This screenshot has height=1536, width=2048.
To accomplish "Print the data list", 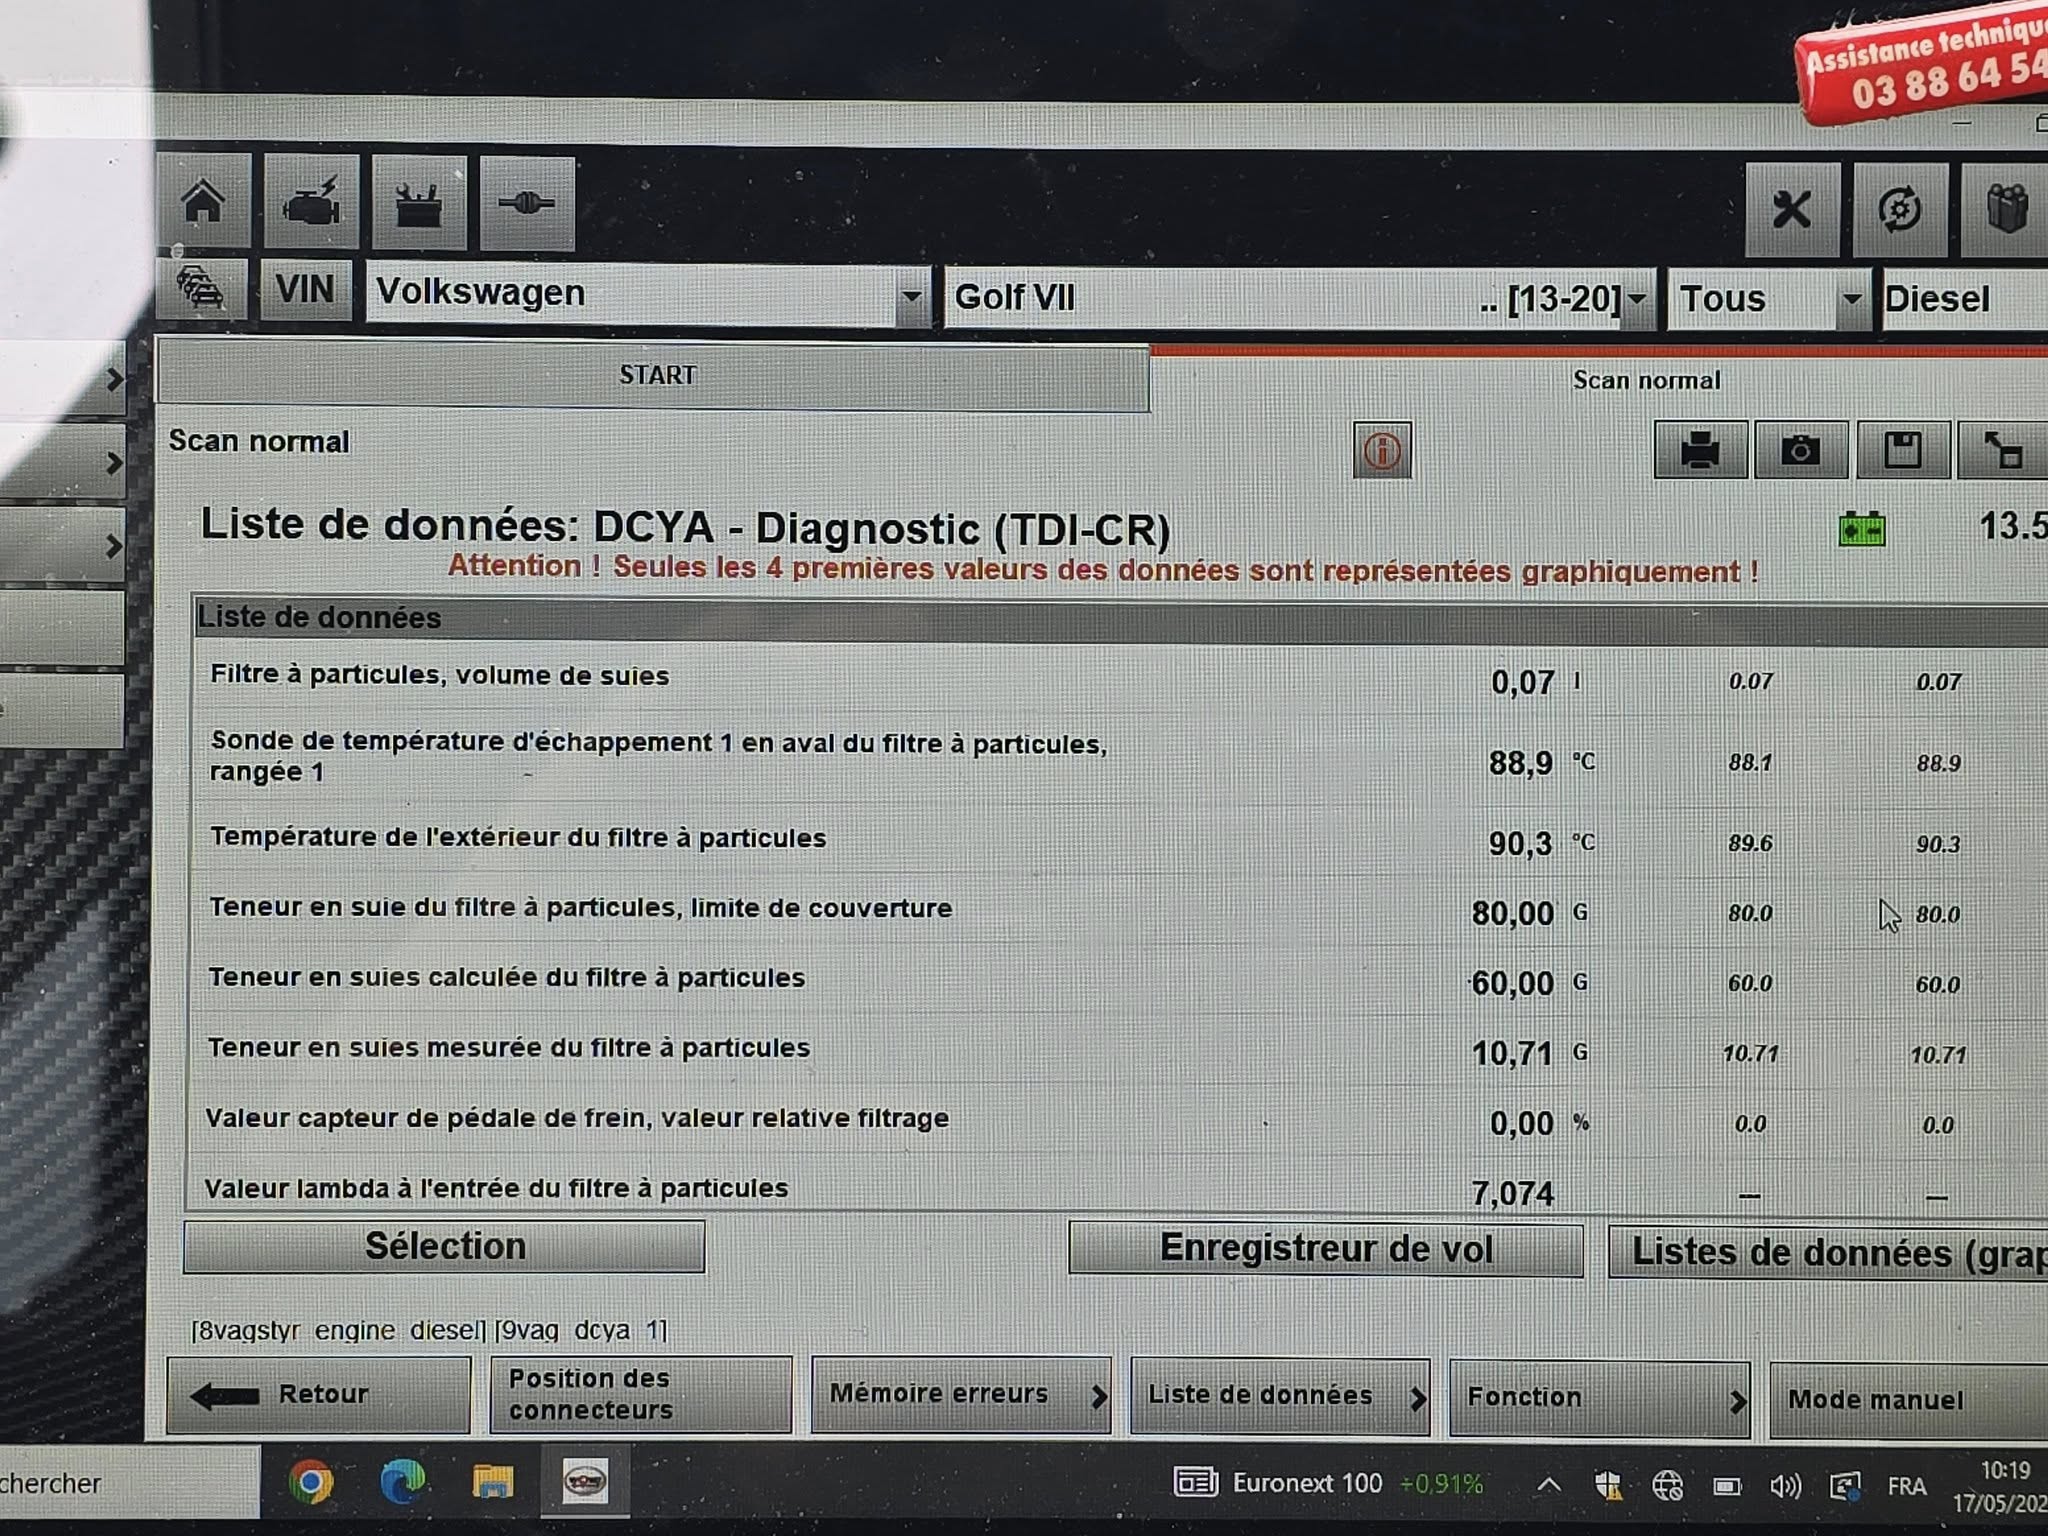I will click(1700, 450).
